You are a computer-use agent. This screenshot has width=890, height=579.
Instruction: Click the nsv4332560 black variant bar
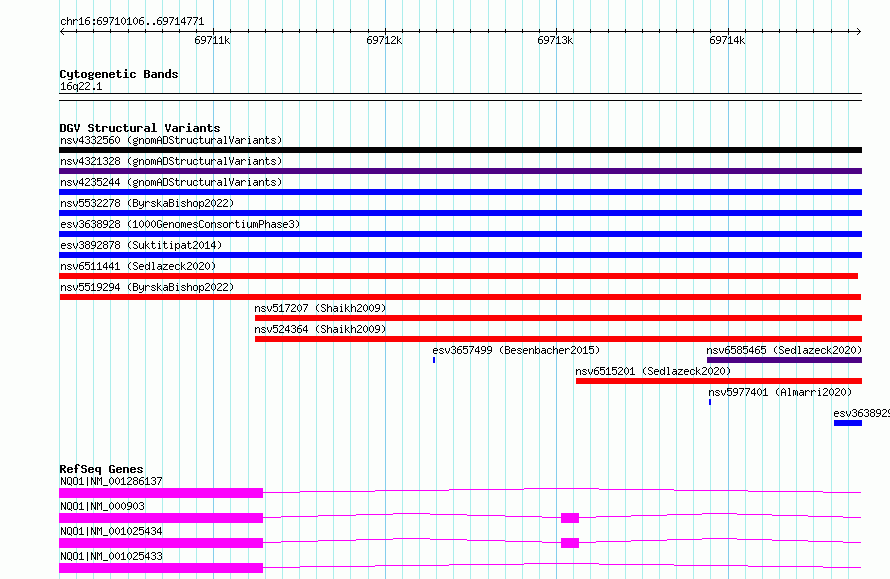pos(460,150)
